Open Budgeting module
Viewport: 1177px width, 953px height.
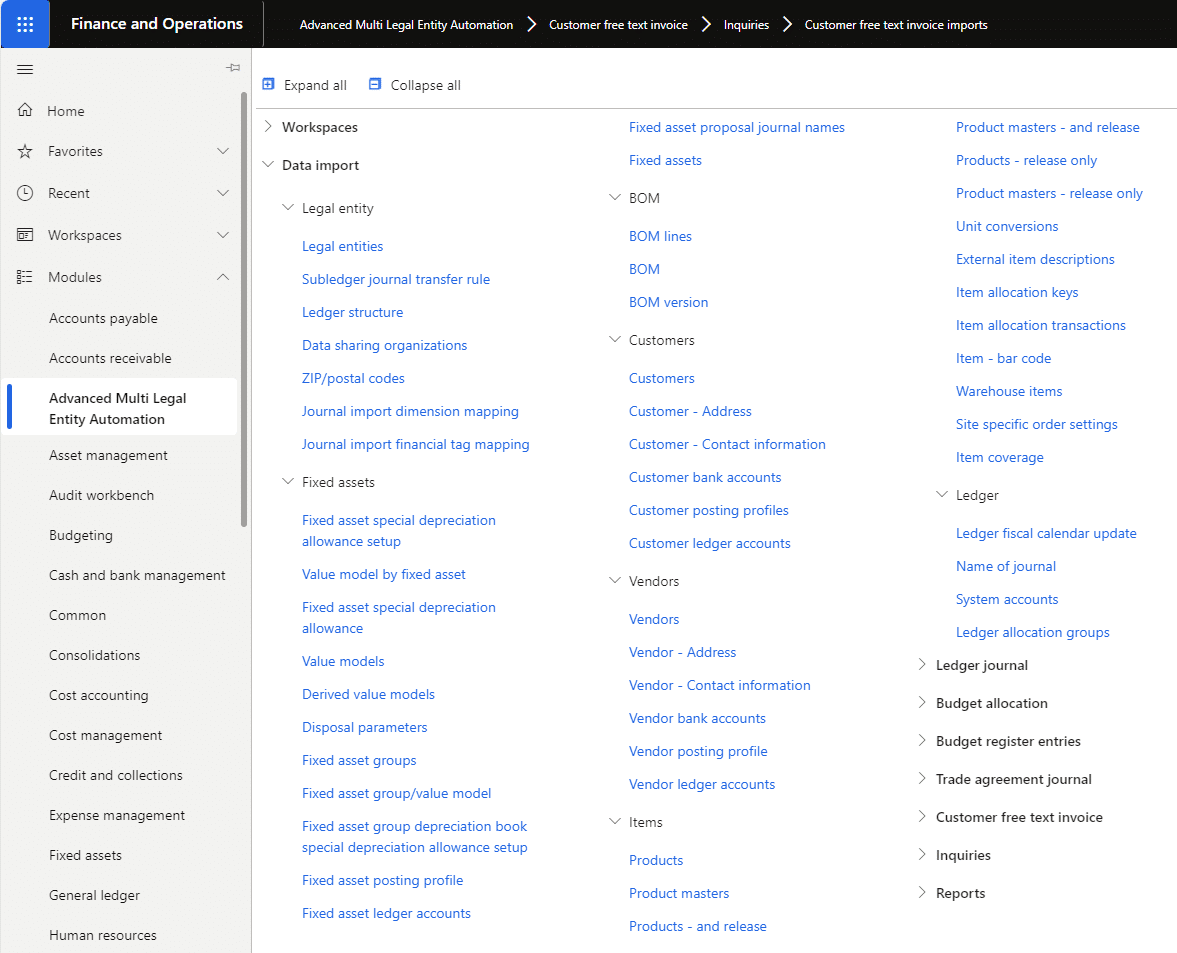81,535
